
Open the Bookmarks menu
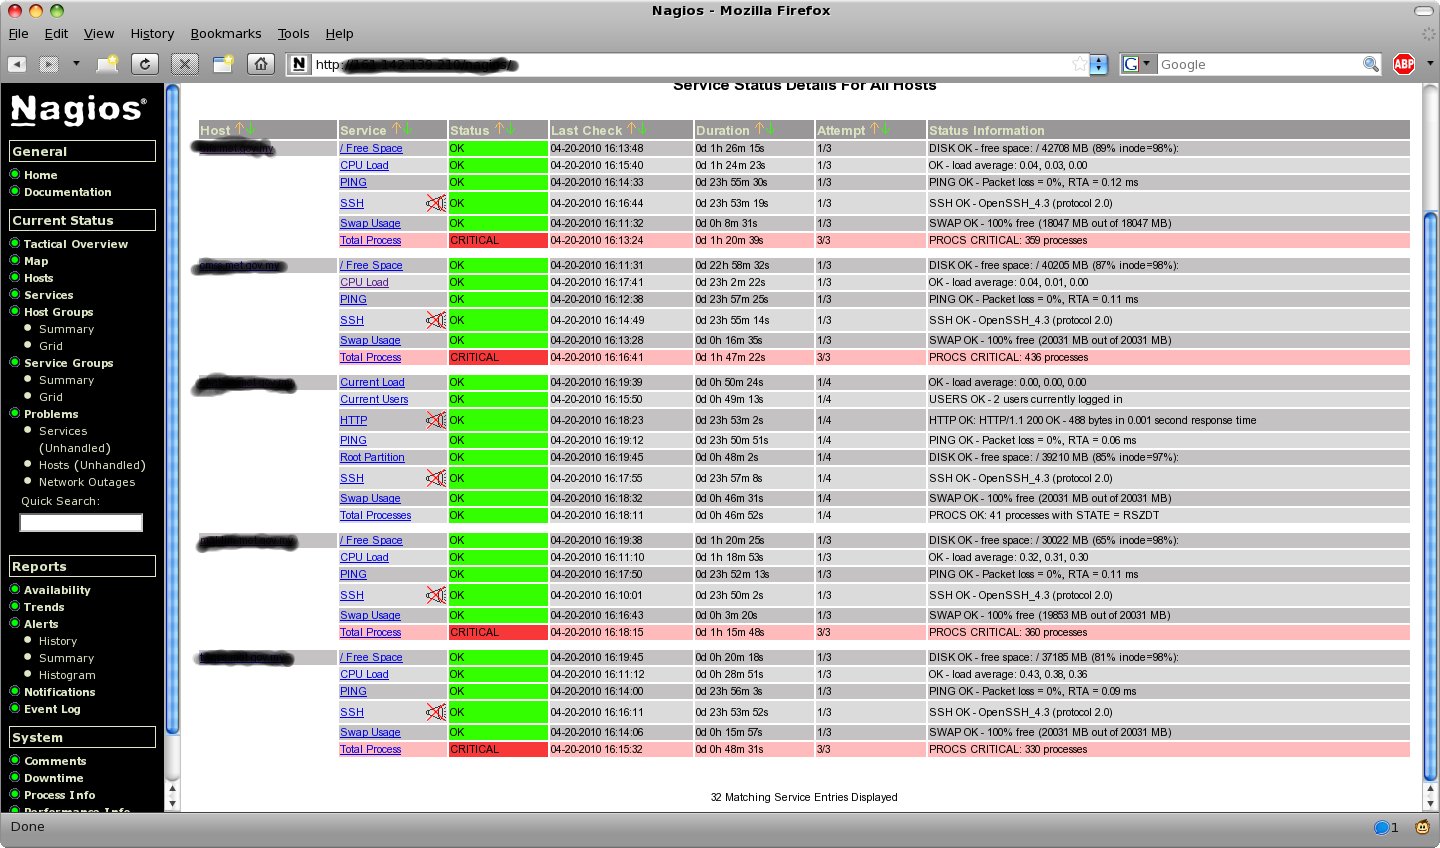click(x=226, y=33)
